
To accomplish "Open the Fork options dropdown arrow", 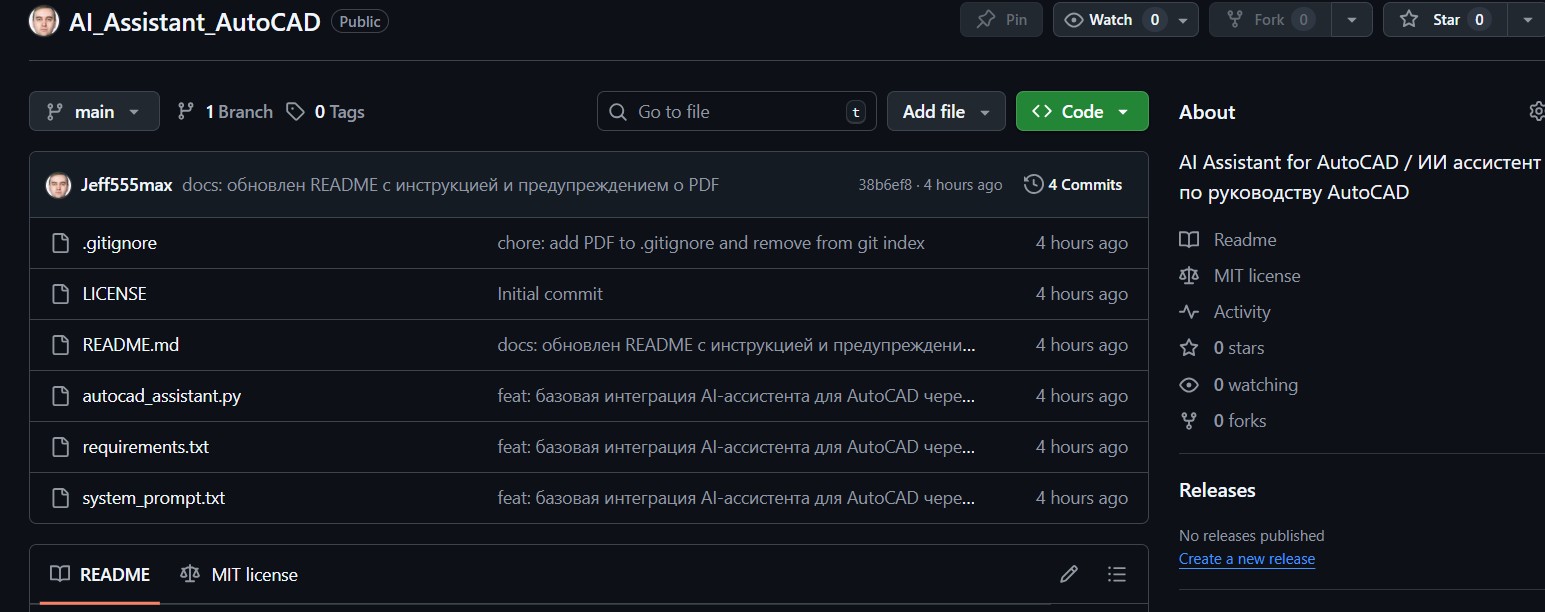I will coord(1352,20).
